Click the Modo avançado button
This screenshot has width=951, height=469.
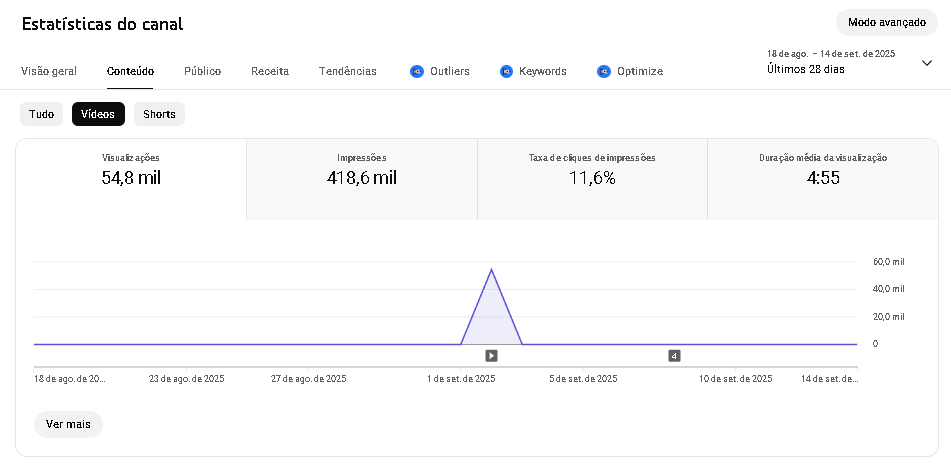(886, 22)
